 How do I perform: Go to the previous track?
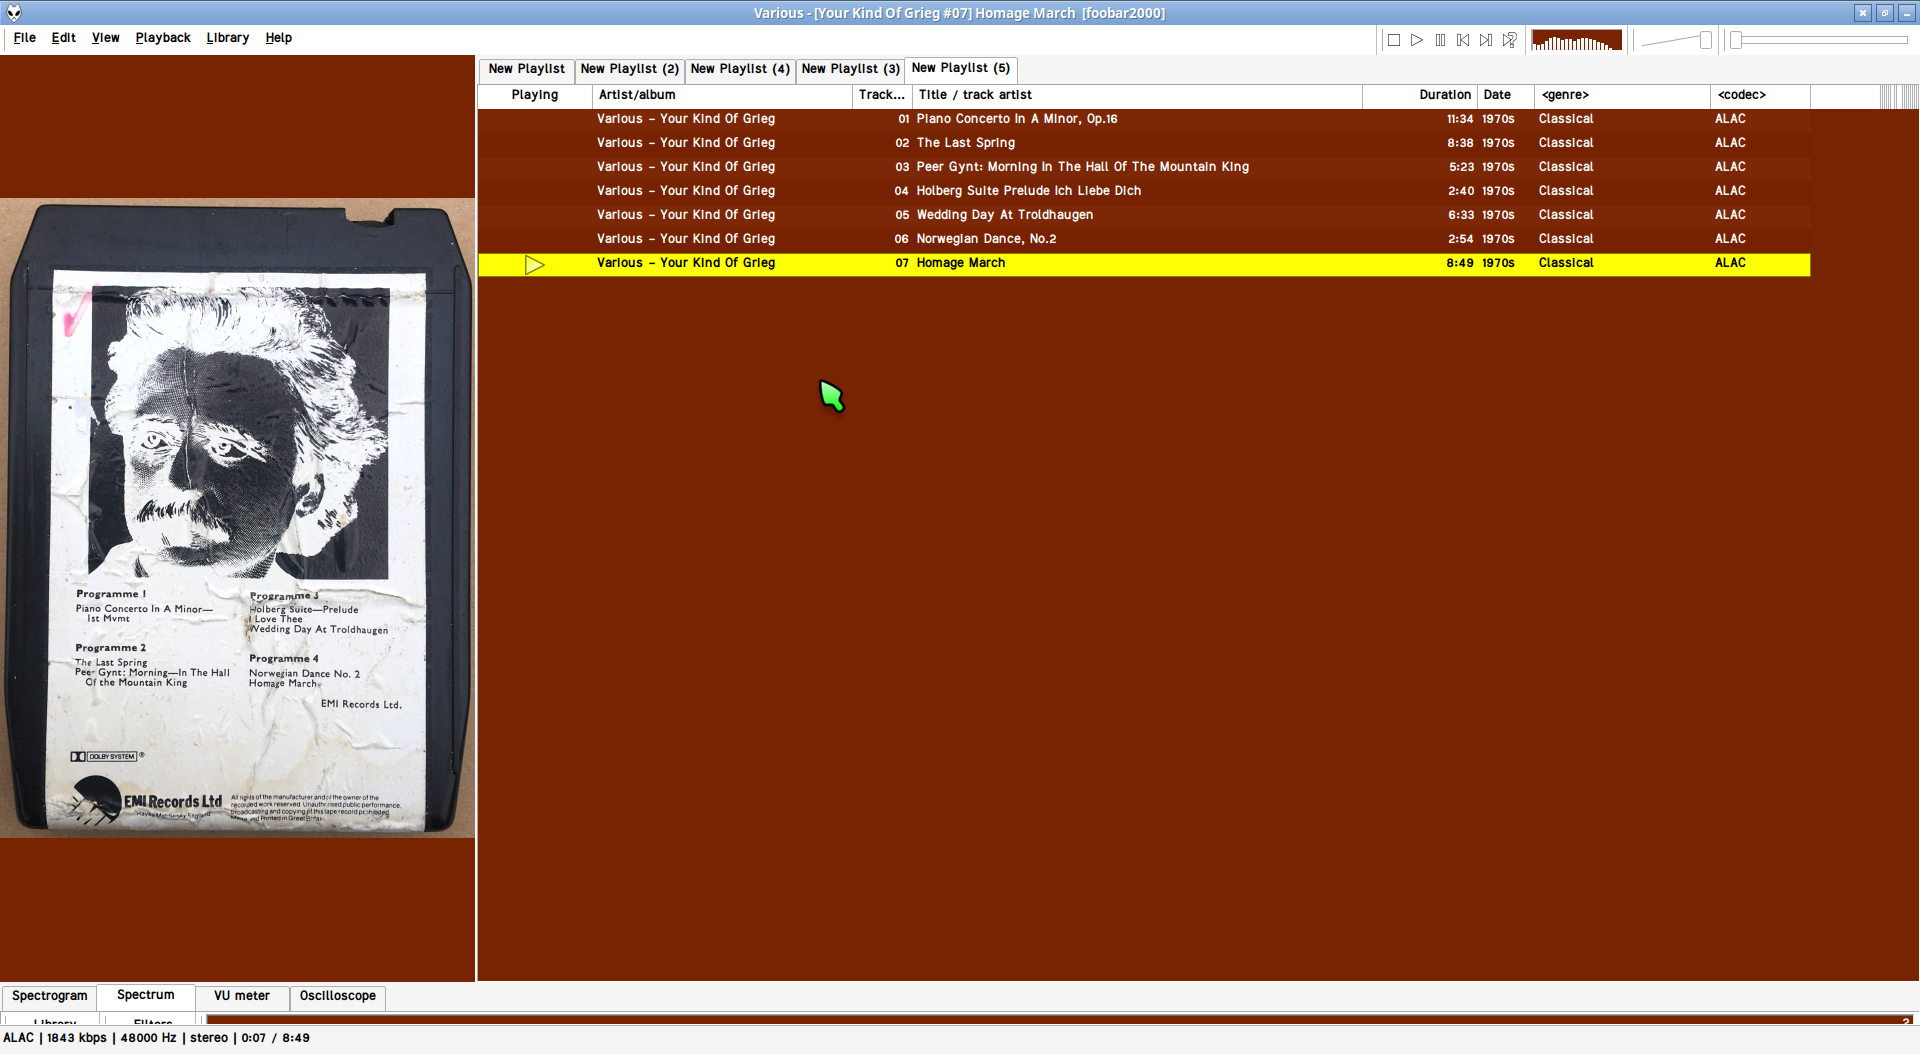(1463, 40)
